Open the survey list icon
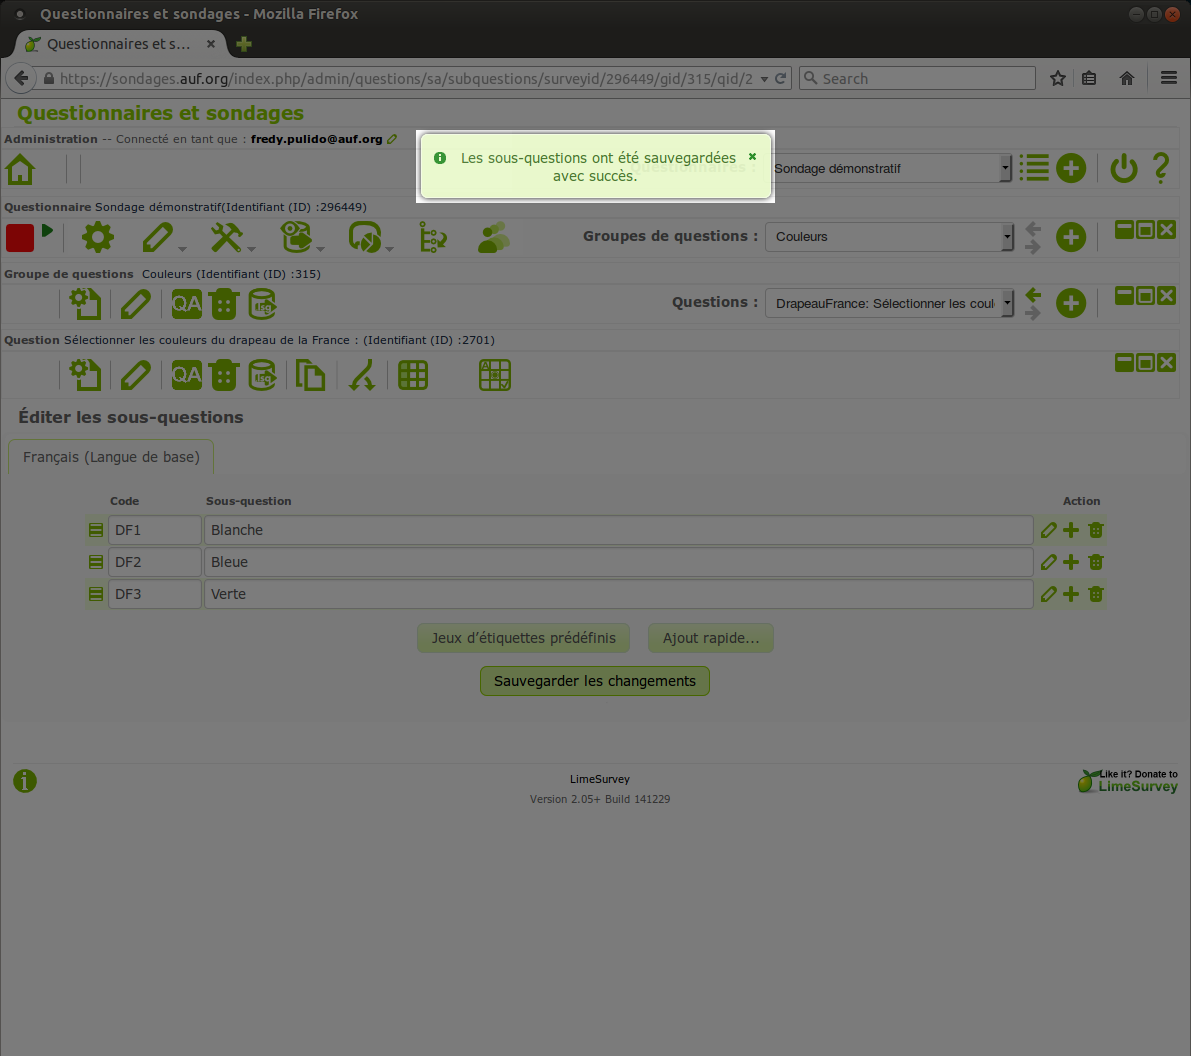The height and width of the screenshot is (1056, 1191). pos(1034,168)
